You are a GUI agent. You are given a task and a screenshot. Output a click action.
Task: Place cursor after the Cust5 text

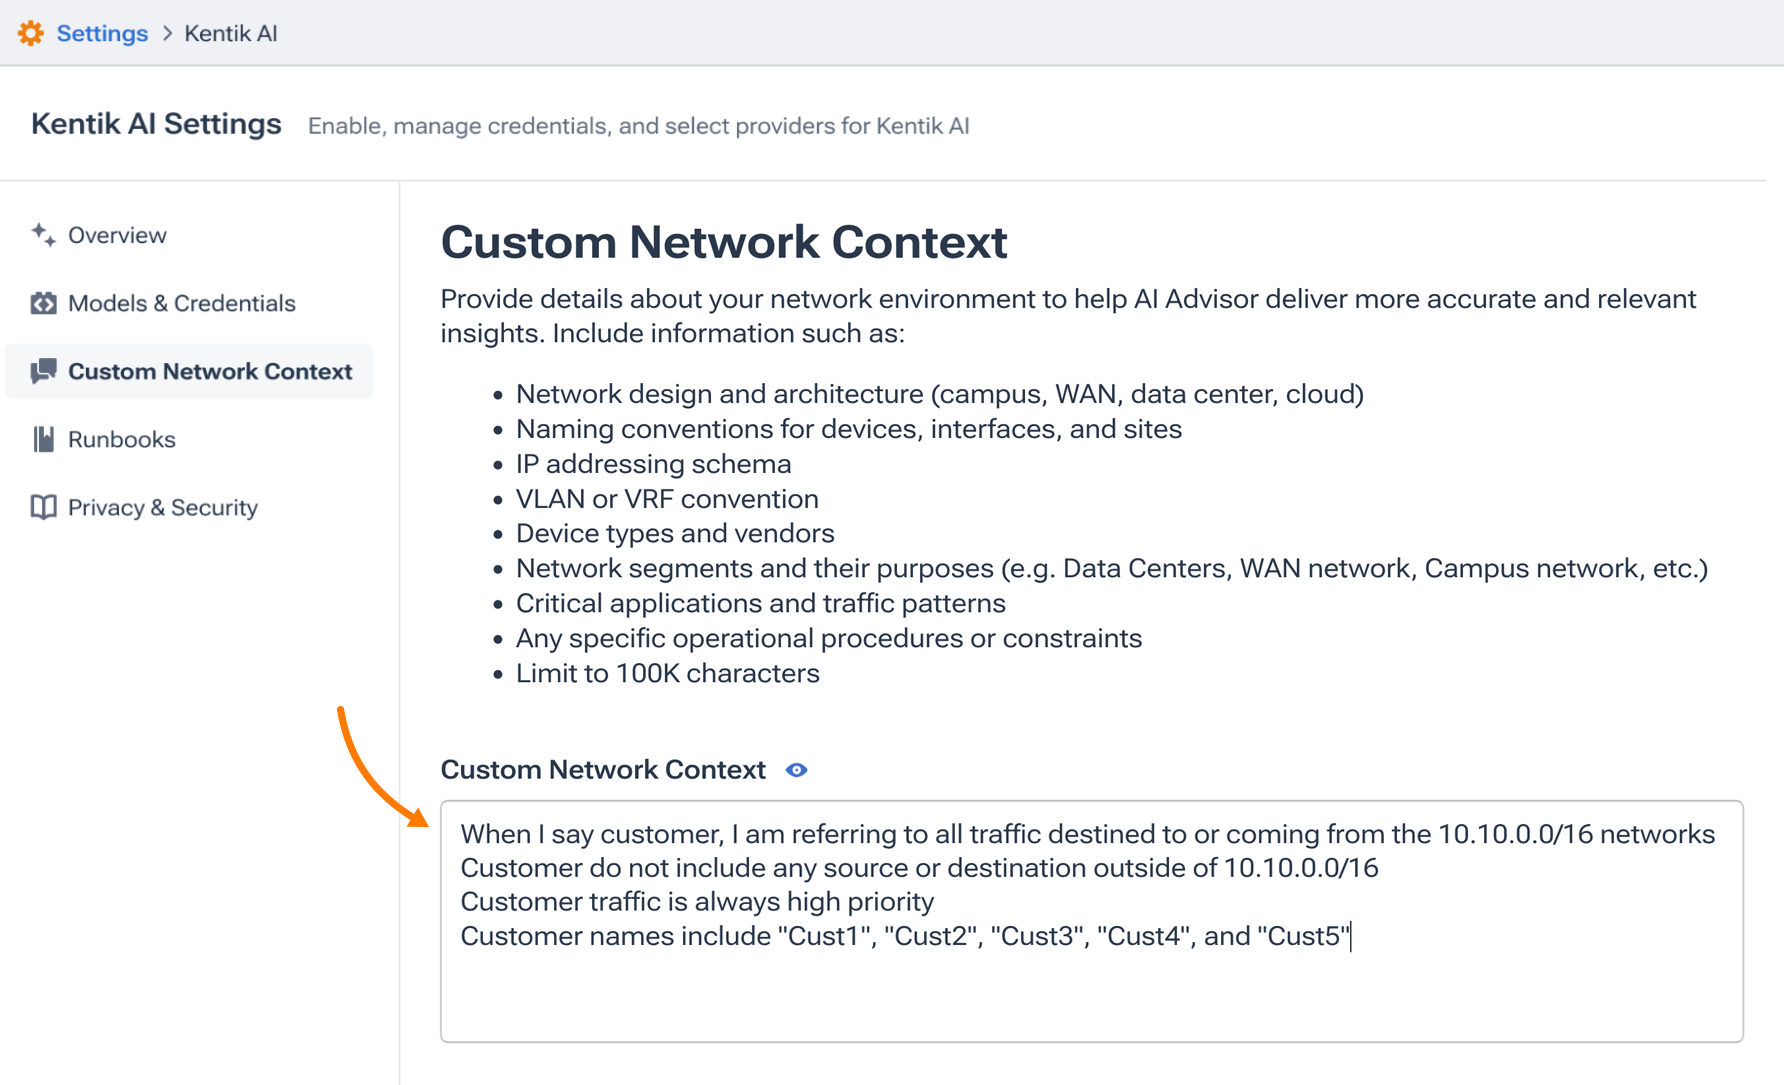point(1354,936)
